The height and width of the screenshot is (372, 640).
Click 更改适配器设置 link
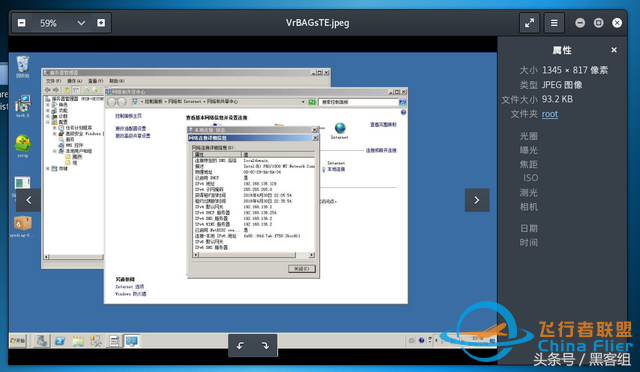pyautogui.click(x=130, y=129)
